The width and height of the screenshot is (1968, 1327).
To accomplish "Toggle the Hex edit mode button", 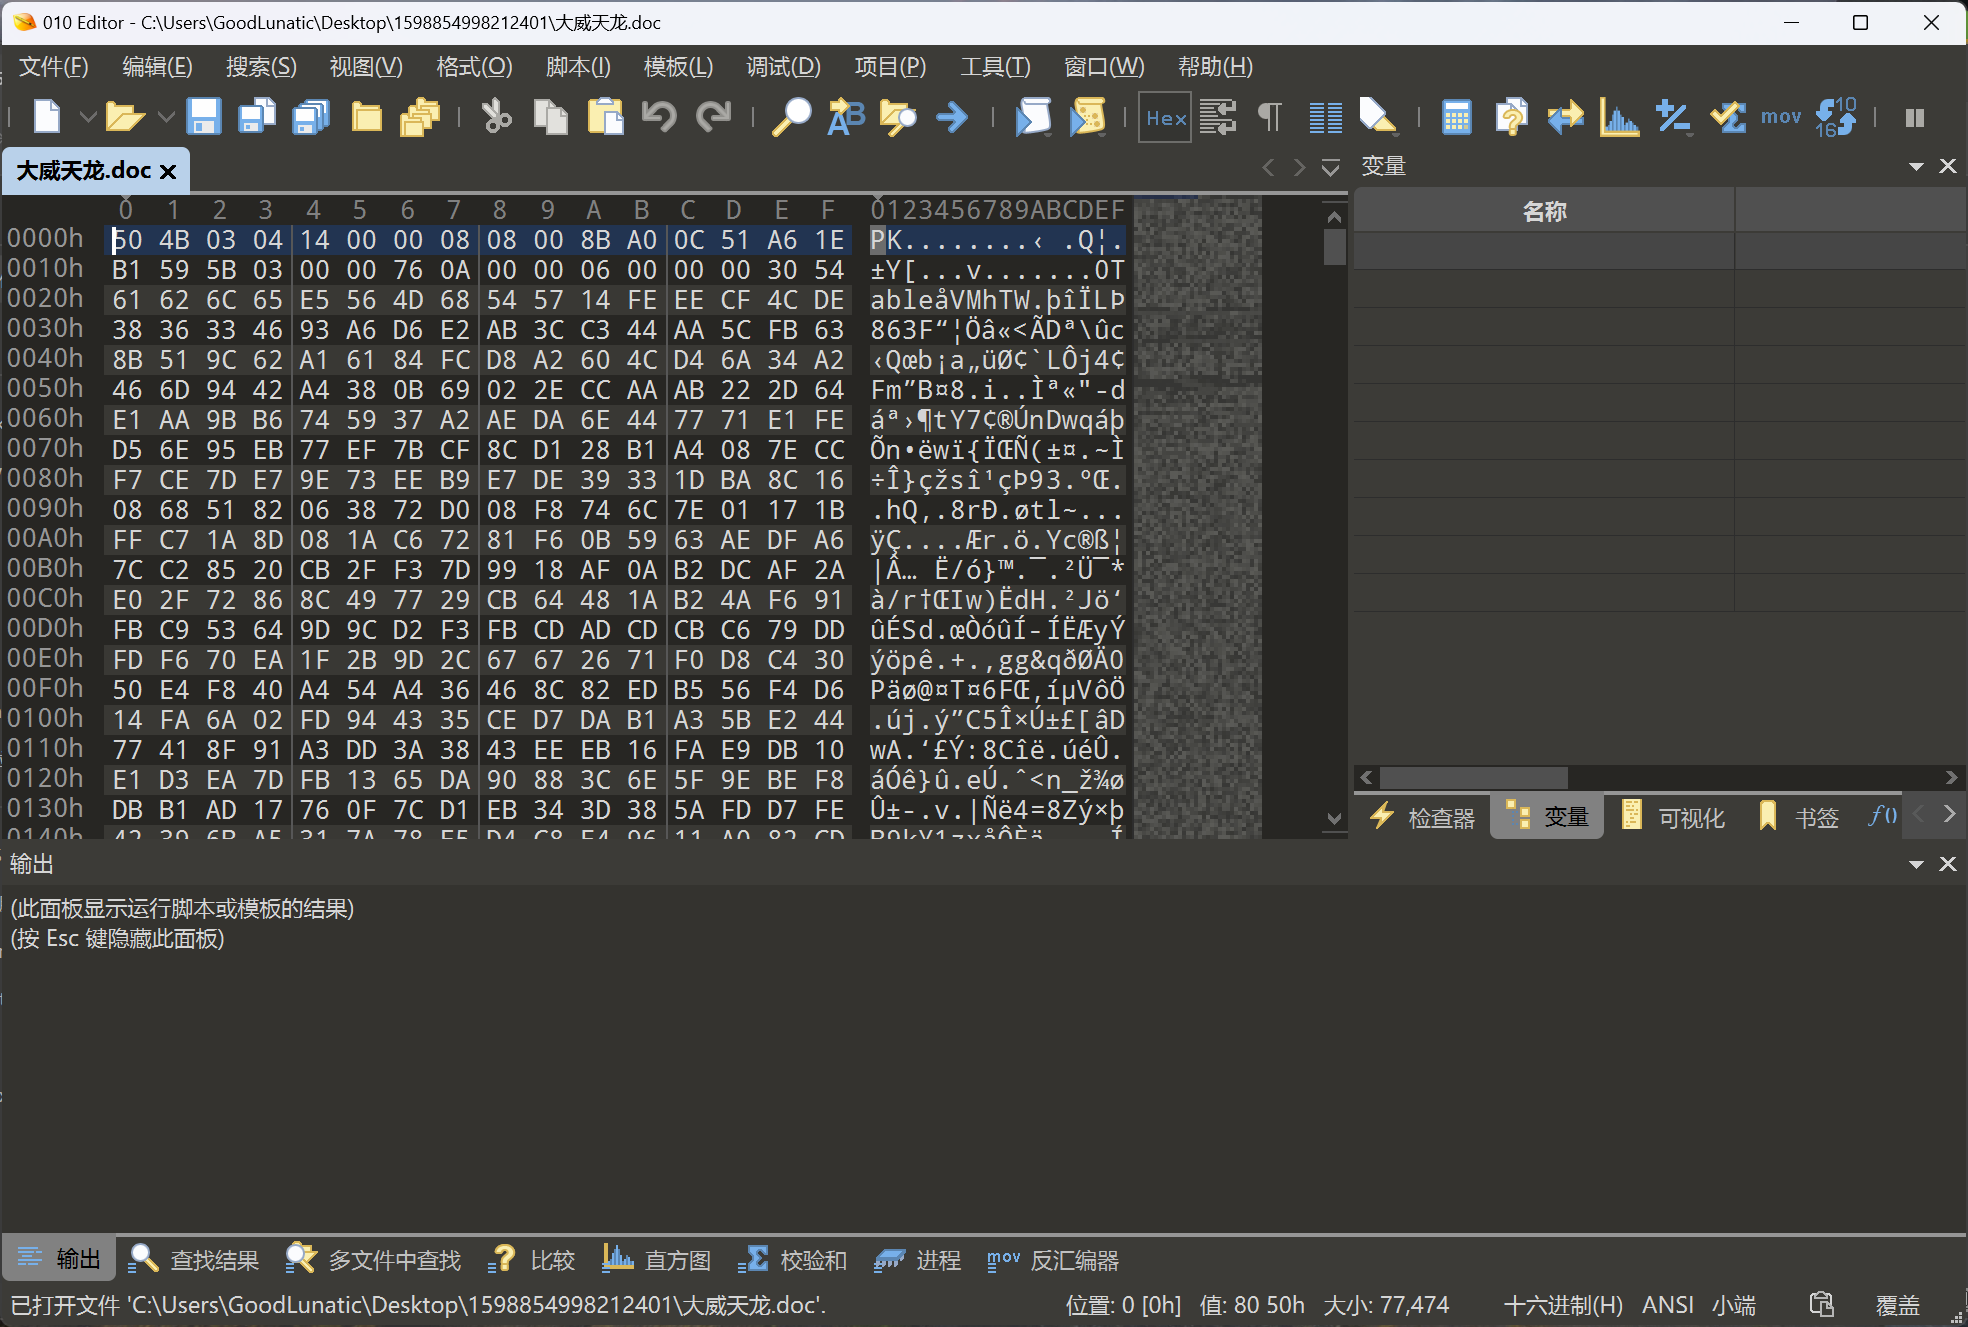I will point(1165,118).
